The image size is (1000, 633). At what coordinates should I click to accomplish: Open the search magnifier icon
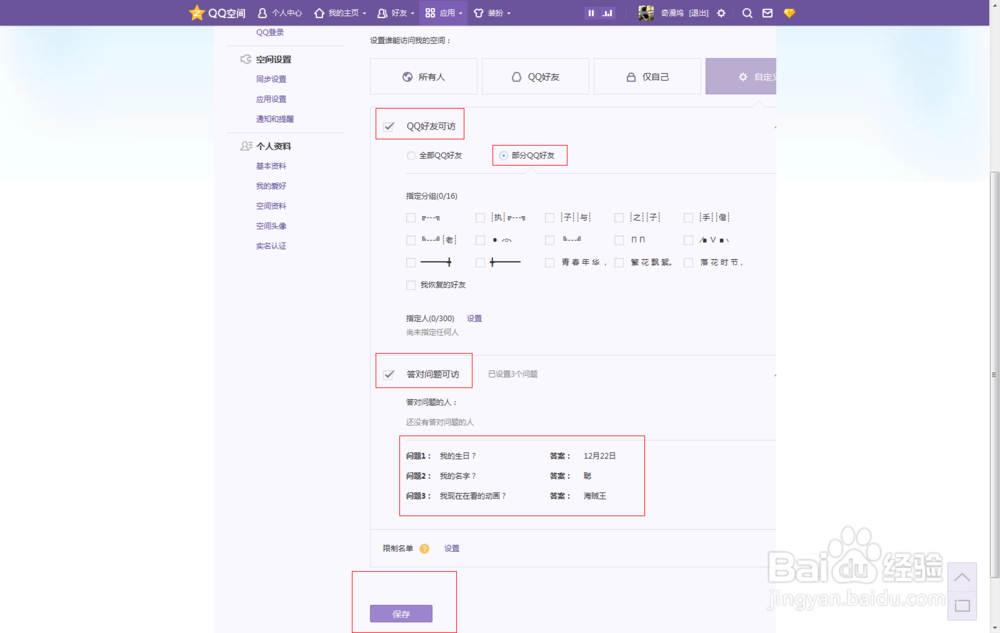tap(747, 13)
